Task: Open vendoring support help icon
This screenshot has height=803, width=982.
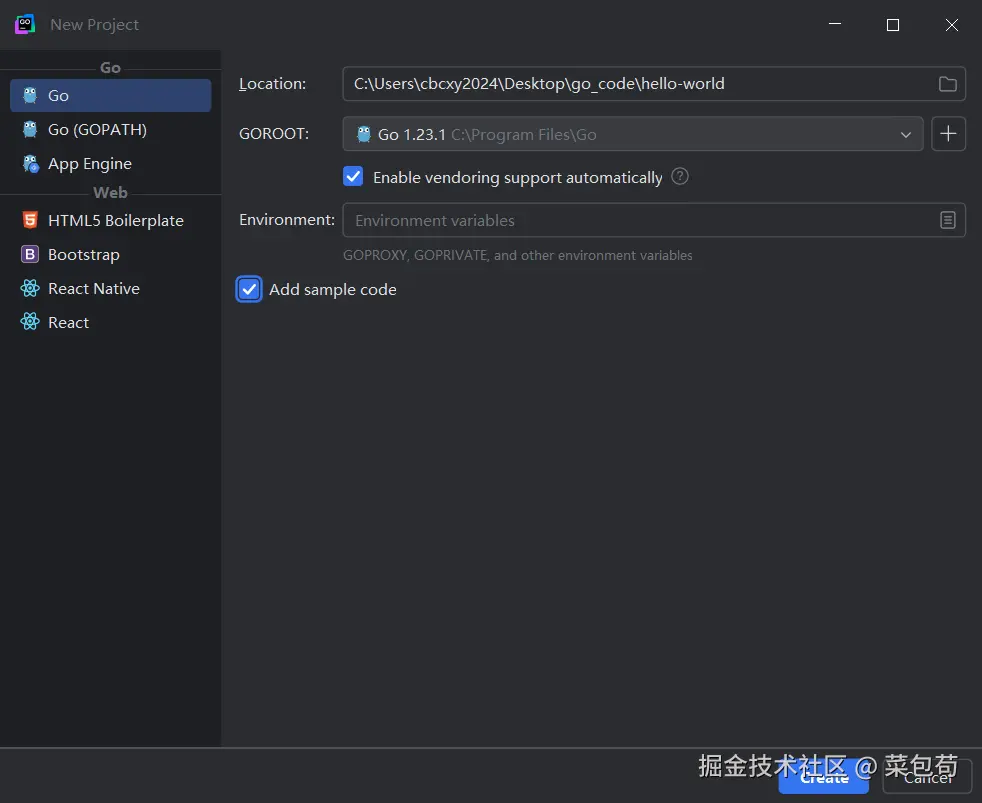Action: [x=680, y=177]
